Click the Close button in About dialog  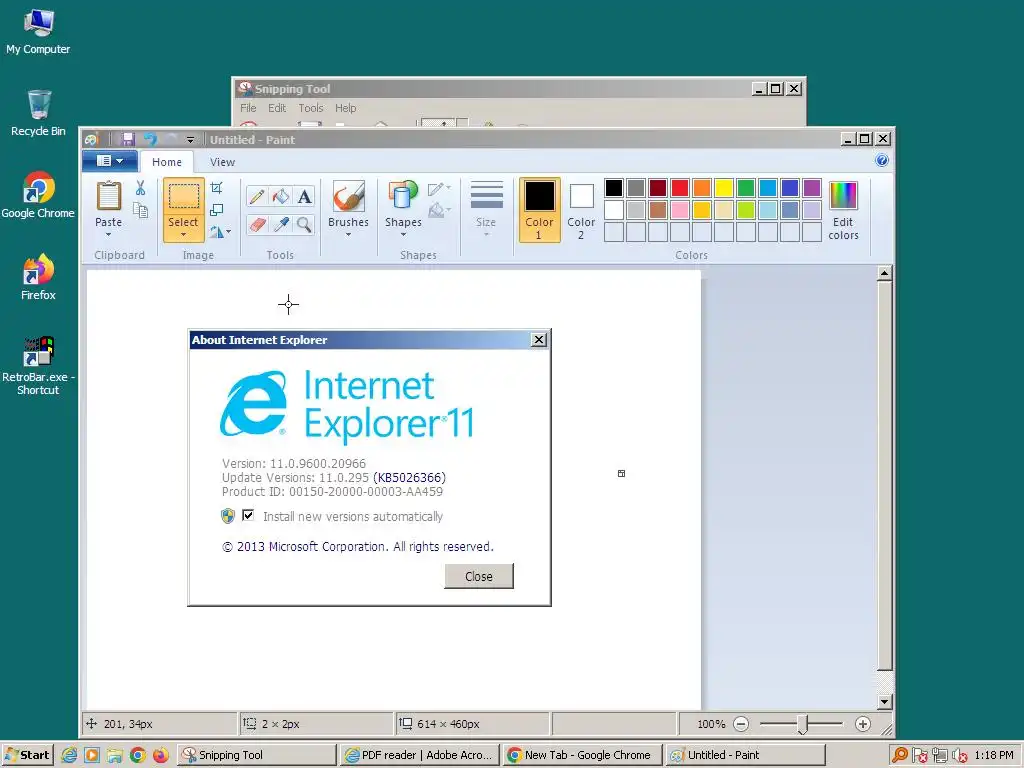pyautogui.click(x=479, y=576)
